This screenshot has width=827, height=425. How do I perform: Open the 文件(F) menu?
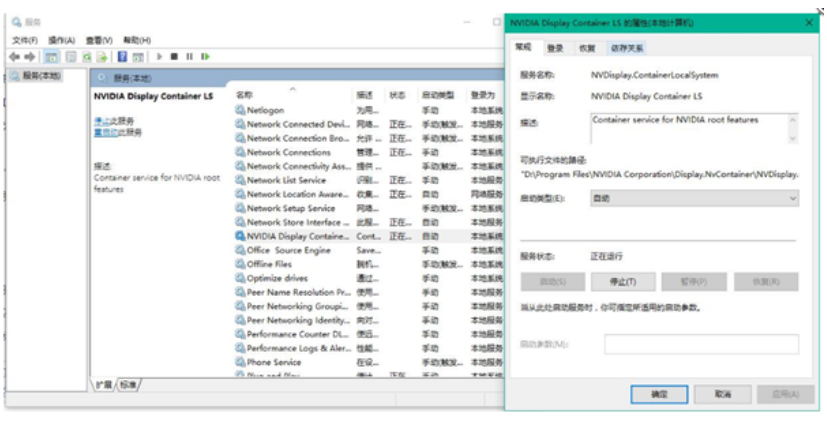pos(25,40)
